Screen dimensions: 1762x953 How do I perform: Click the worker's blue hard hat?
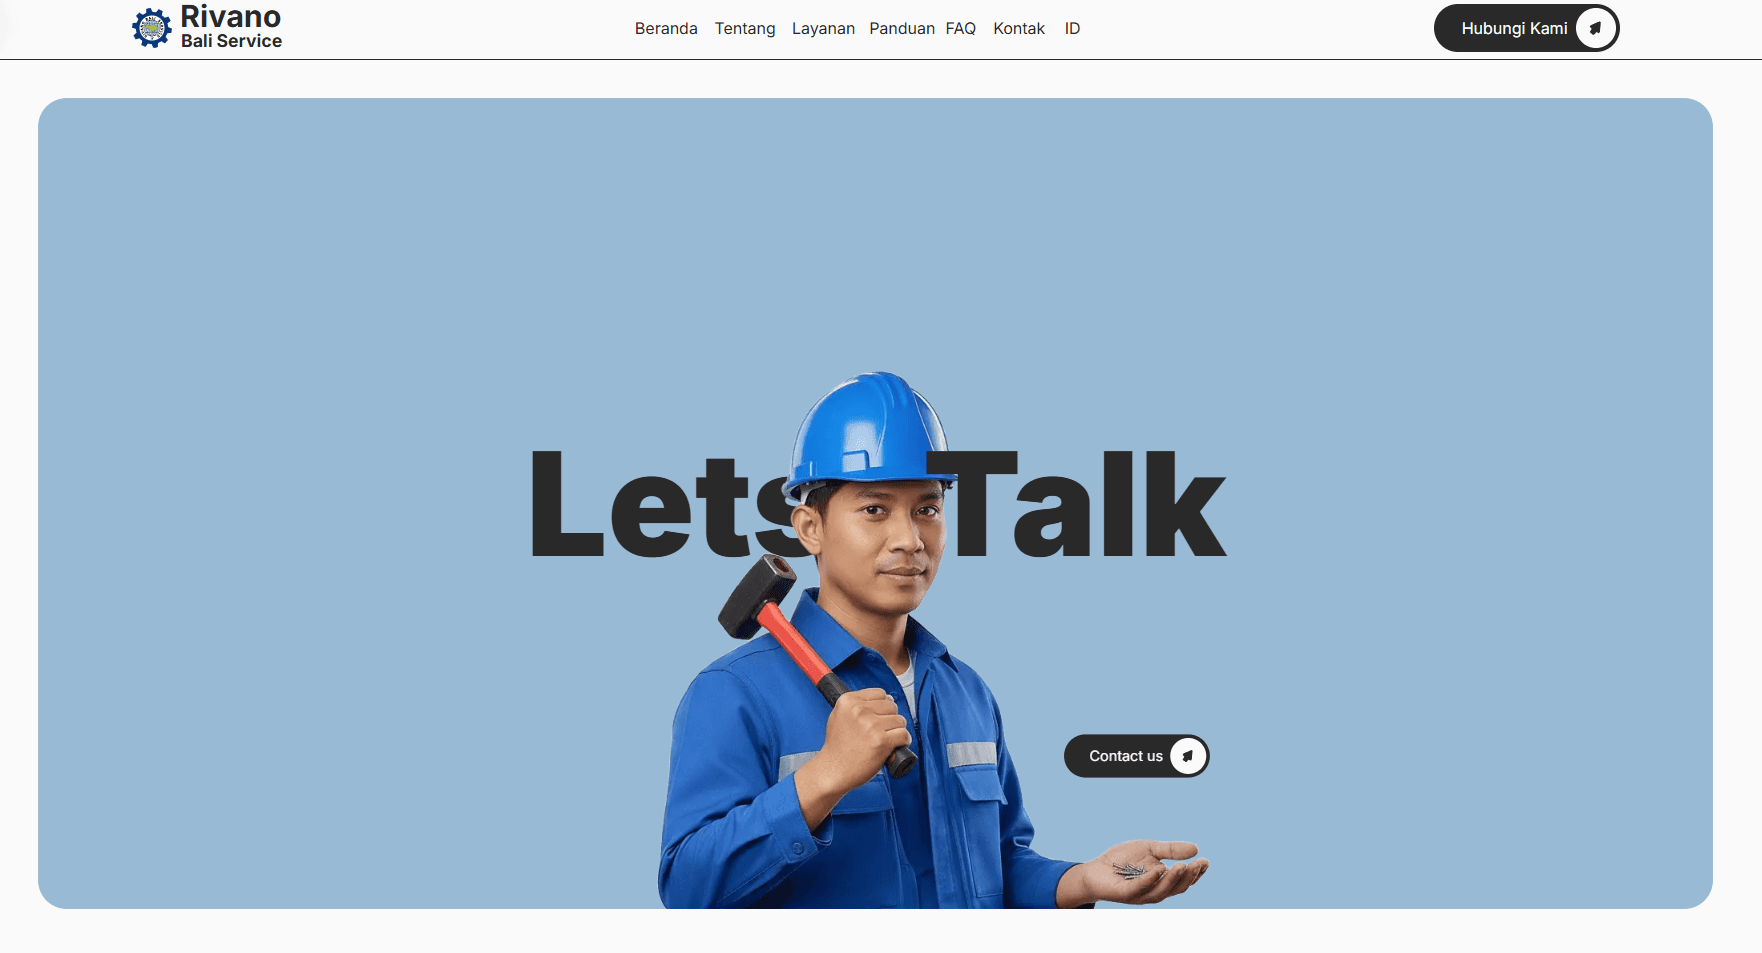pyautogui.click(x=868, y=430)
